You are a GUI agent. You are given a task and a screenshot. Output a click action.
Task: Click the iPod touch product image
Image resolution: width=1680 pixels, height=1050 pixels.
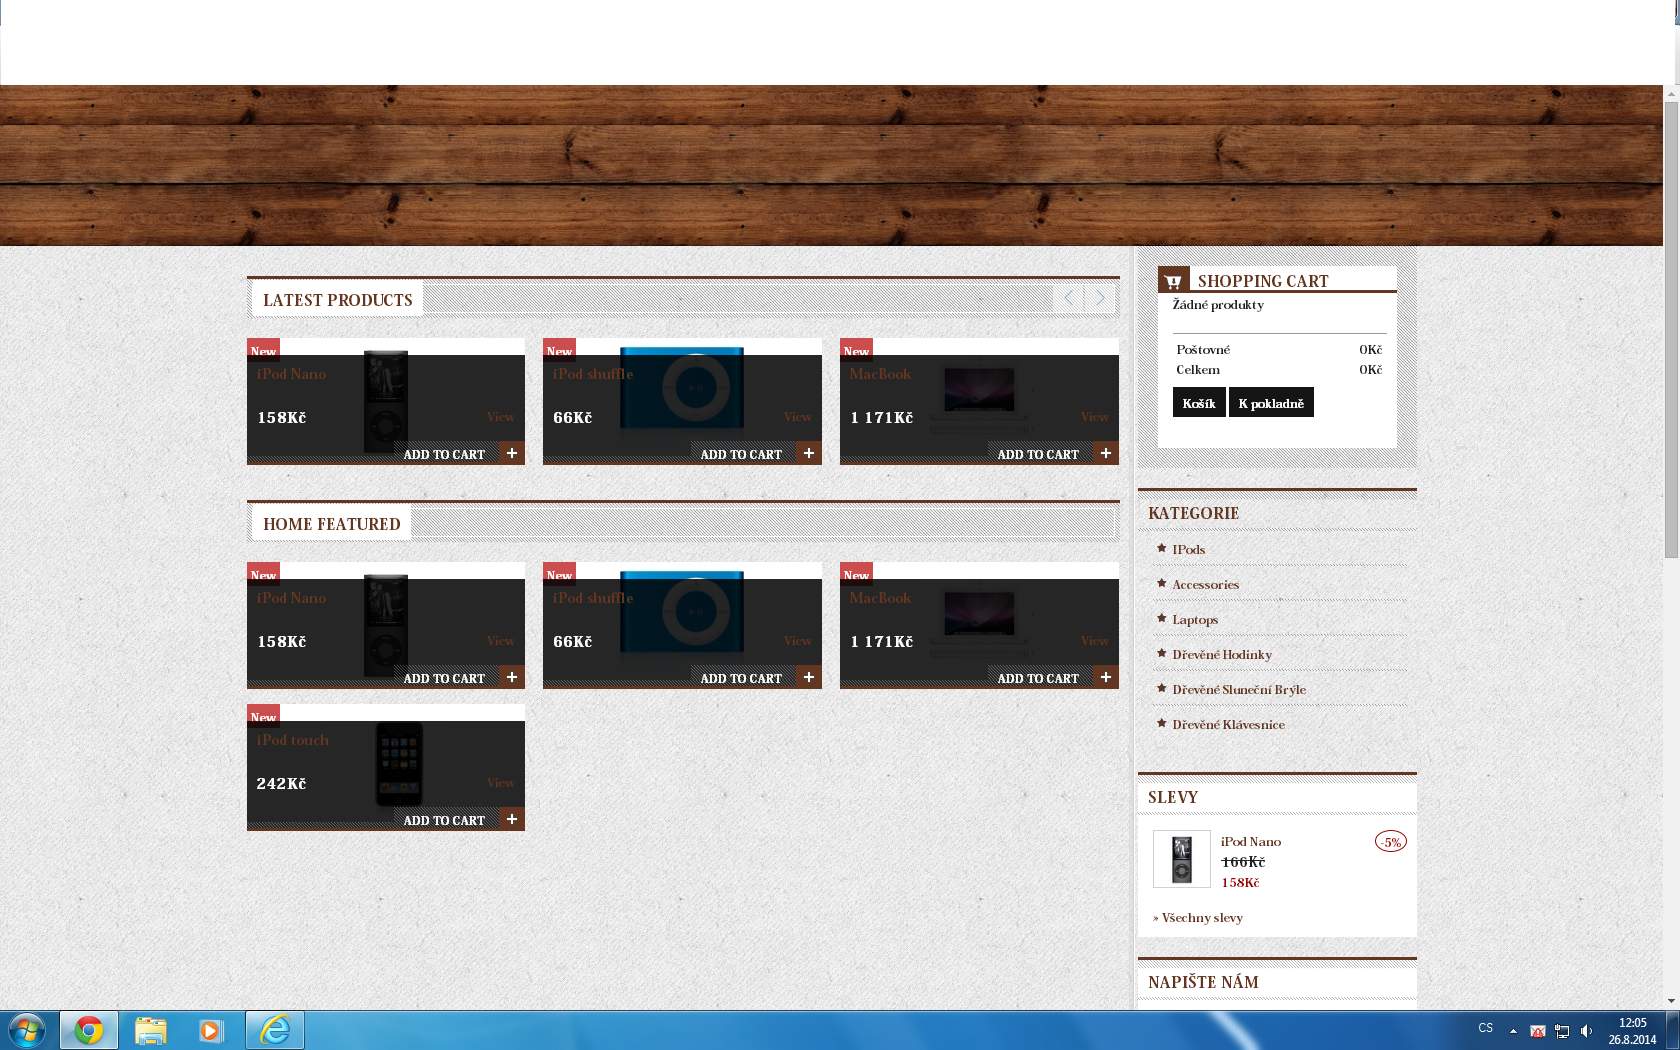(399, 764)
